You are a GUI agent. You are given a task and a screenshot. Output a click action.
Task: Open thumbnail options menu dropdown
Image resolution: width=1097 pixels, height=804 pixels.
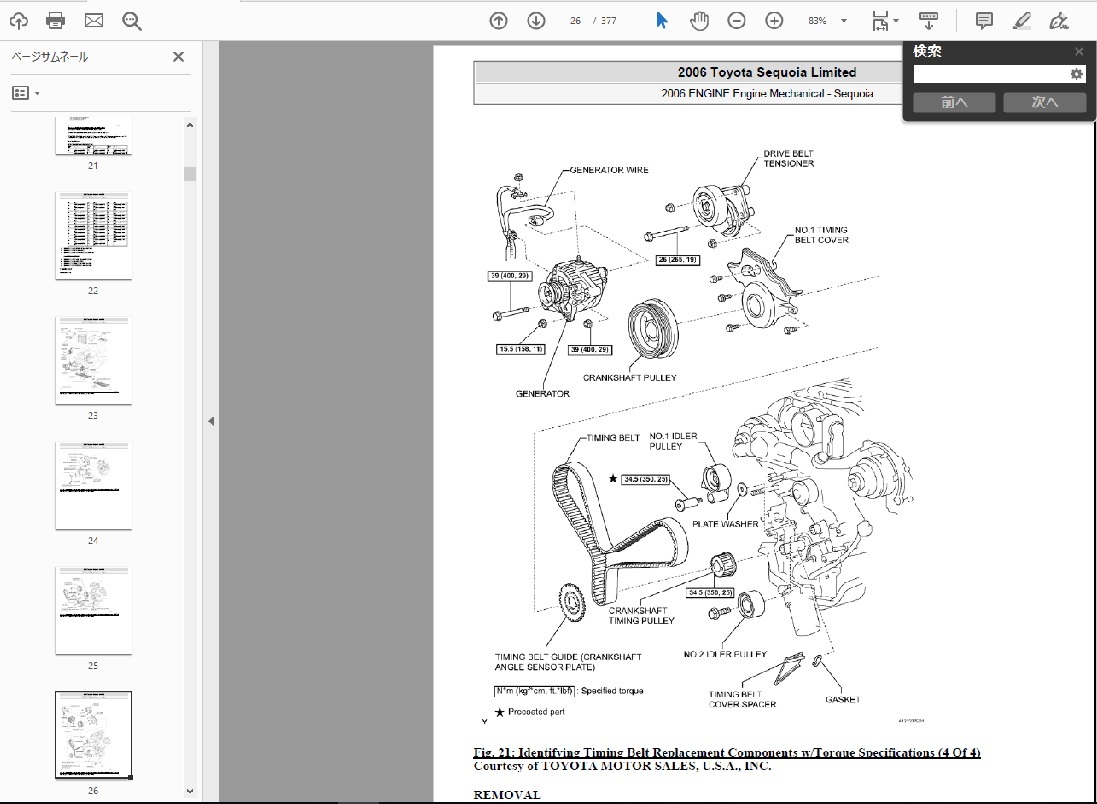(26, 93)
